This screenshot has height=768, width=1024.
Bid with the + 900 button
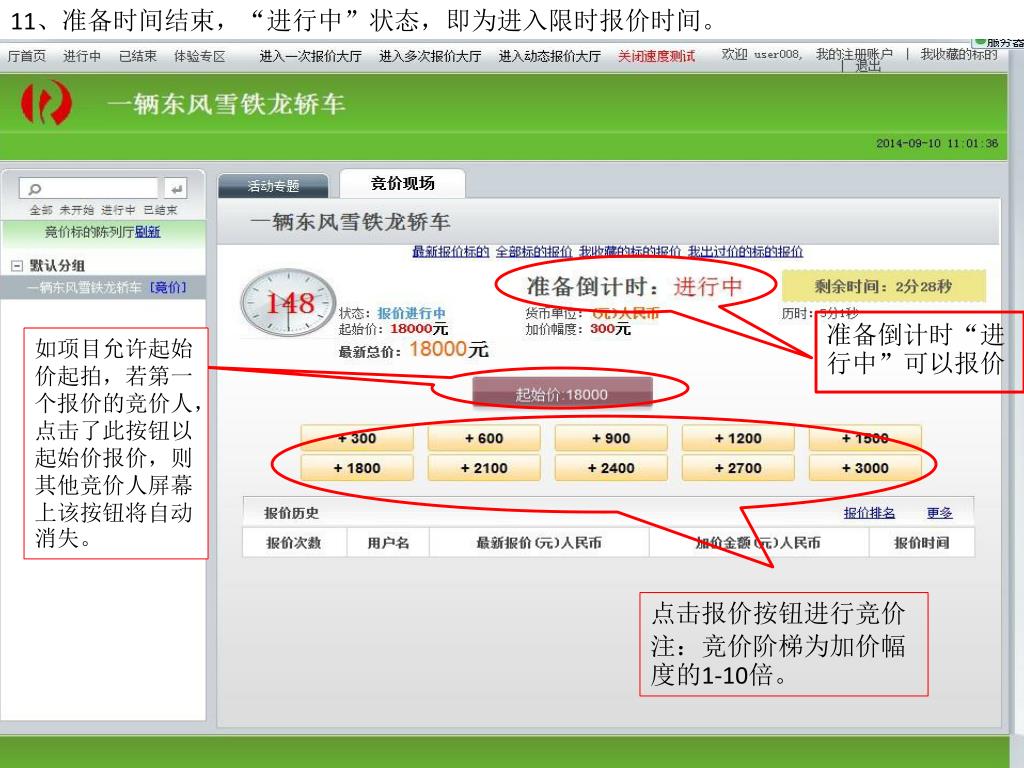click(x=611, y=438)
